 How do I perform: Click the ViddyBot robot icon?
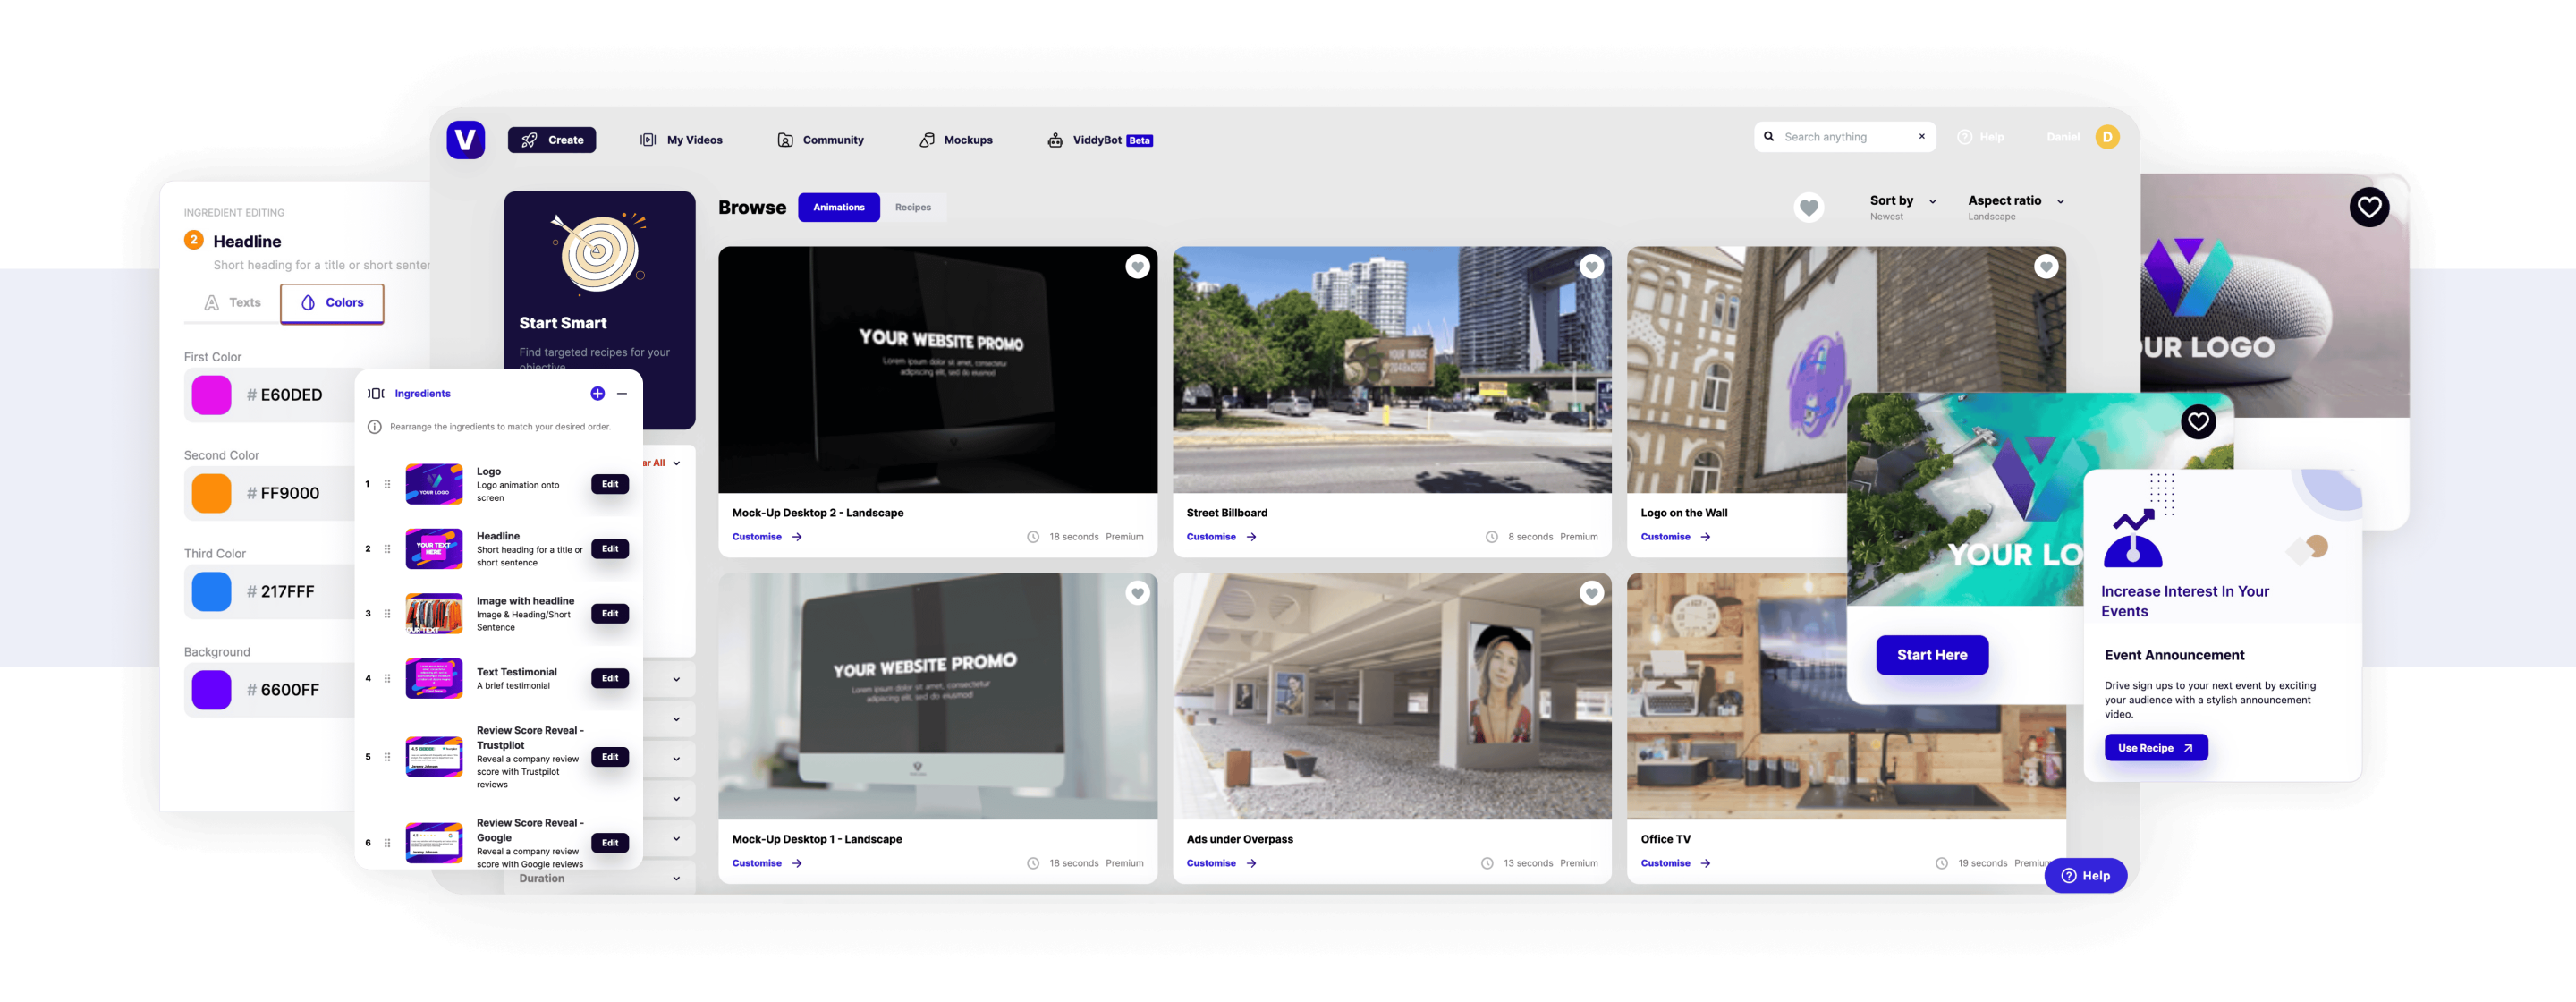click(1055, 140)
